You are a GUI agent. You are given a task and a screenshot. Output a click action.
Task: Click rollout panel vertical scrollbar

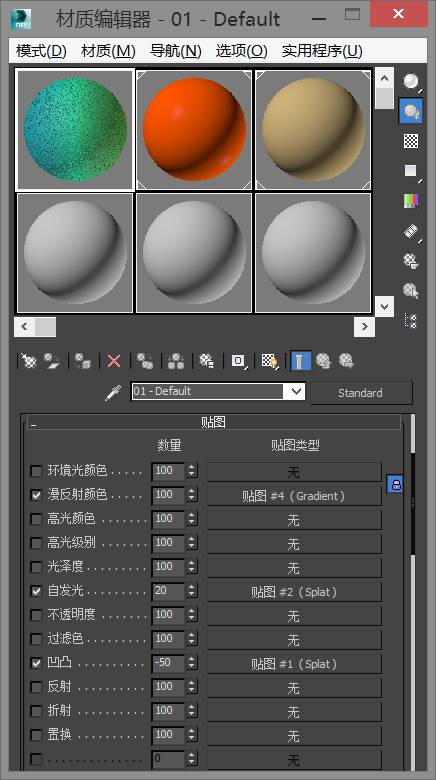click(413, 502)
